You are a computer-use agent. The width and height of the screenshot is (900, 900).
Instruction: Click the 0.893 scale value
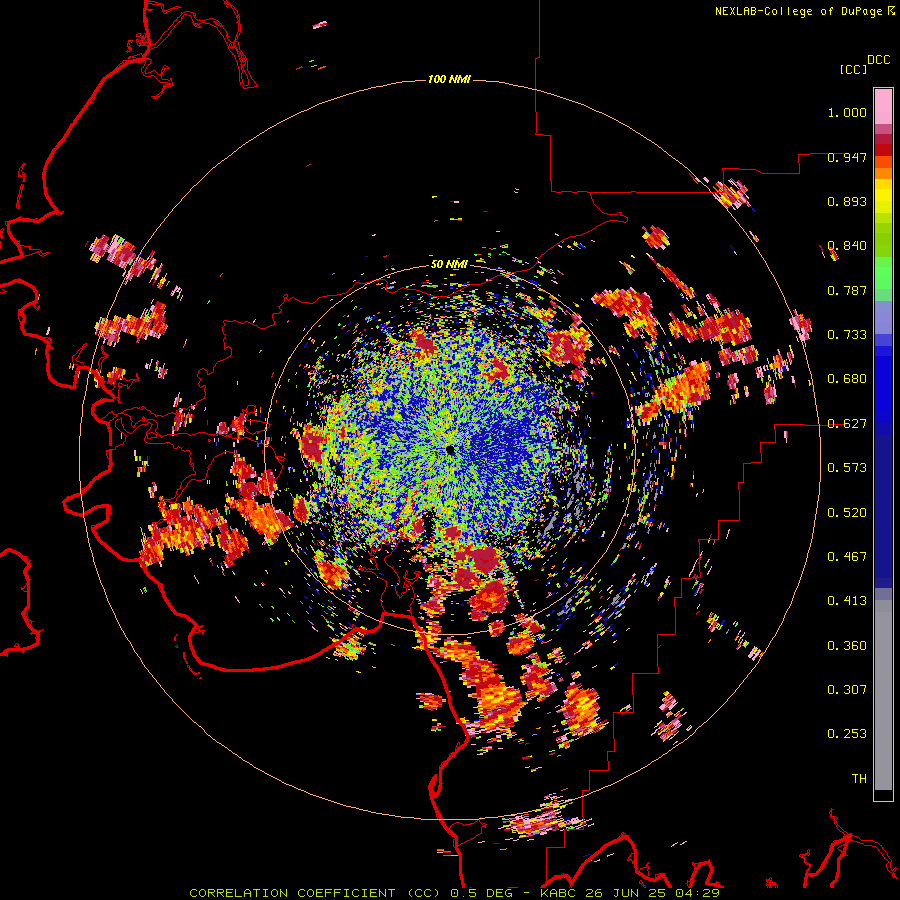pyautogui.click(x=847, y=201)
